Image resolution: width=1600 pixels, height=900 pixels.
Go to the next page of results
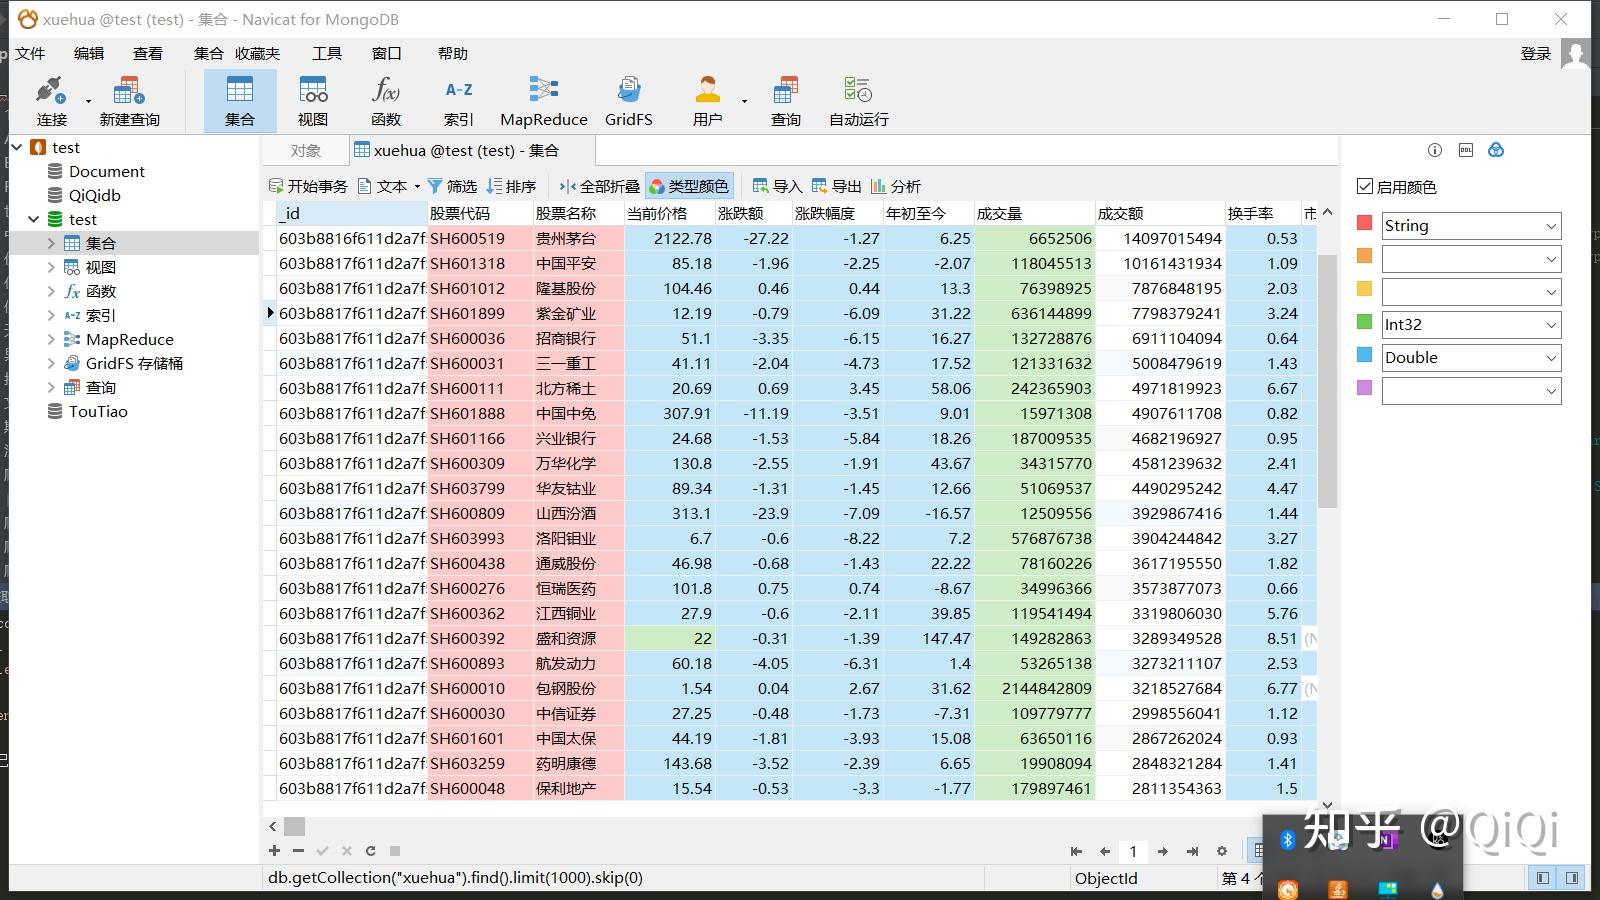pos(1163,851)
